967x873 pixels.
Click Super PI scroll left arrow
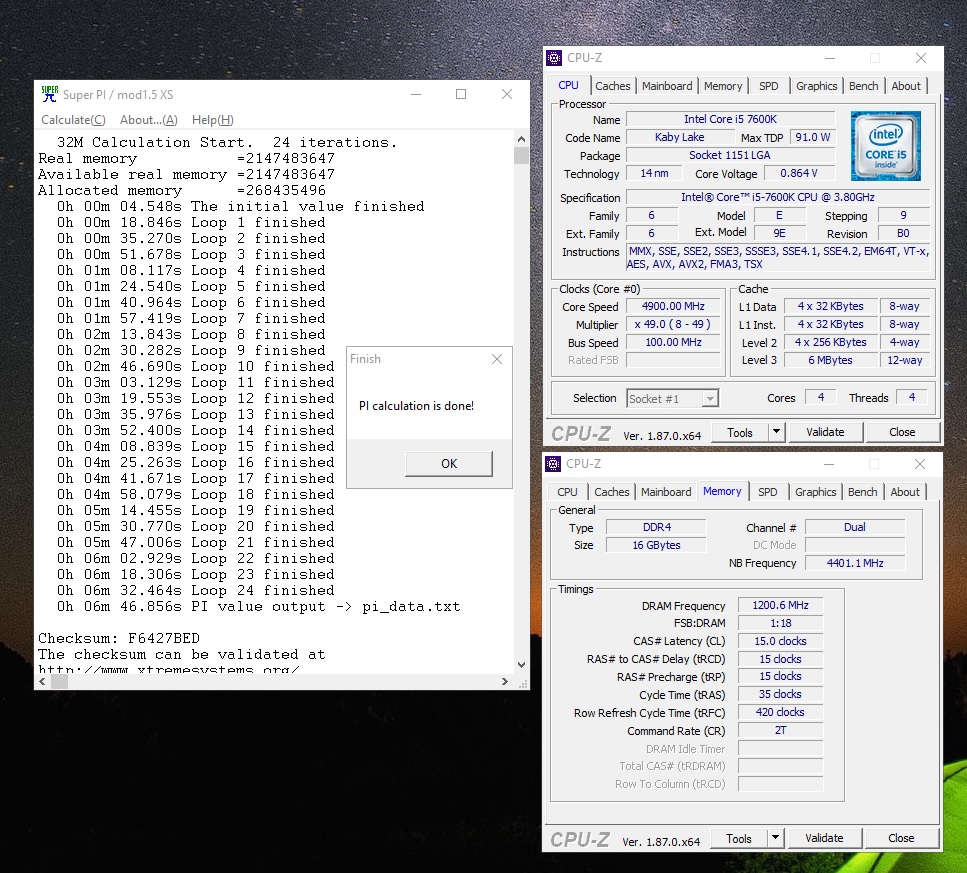click(x=43, y=681)
